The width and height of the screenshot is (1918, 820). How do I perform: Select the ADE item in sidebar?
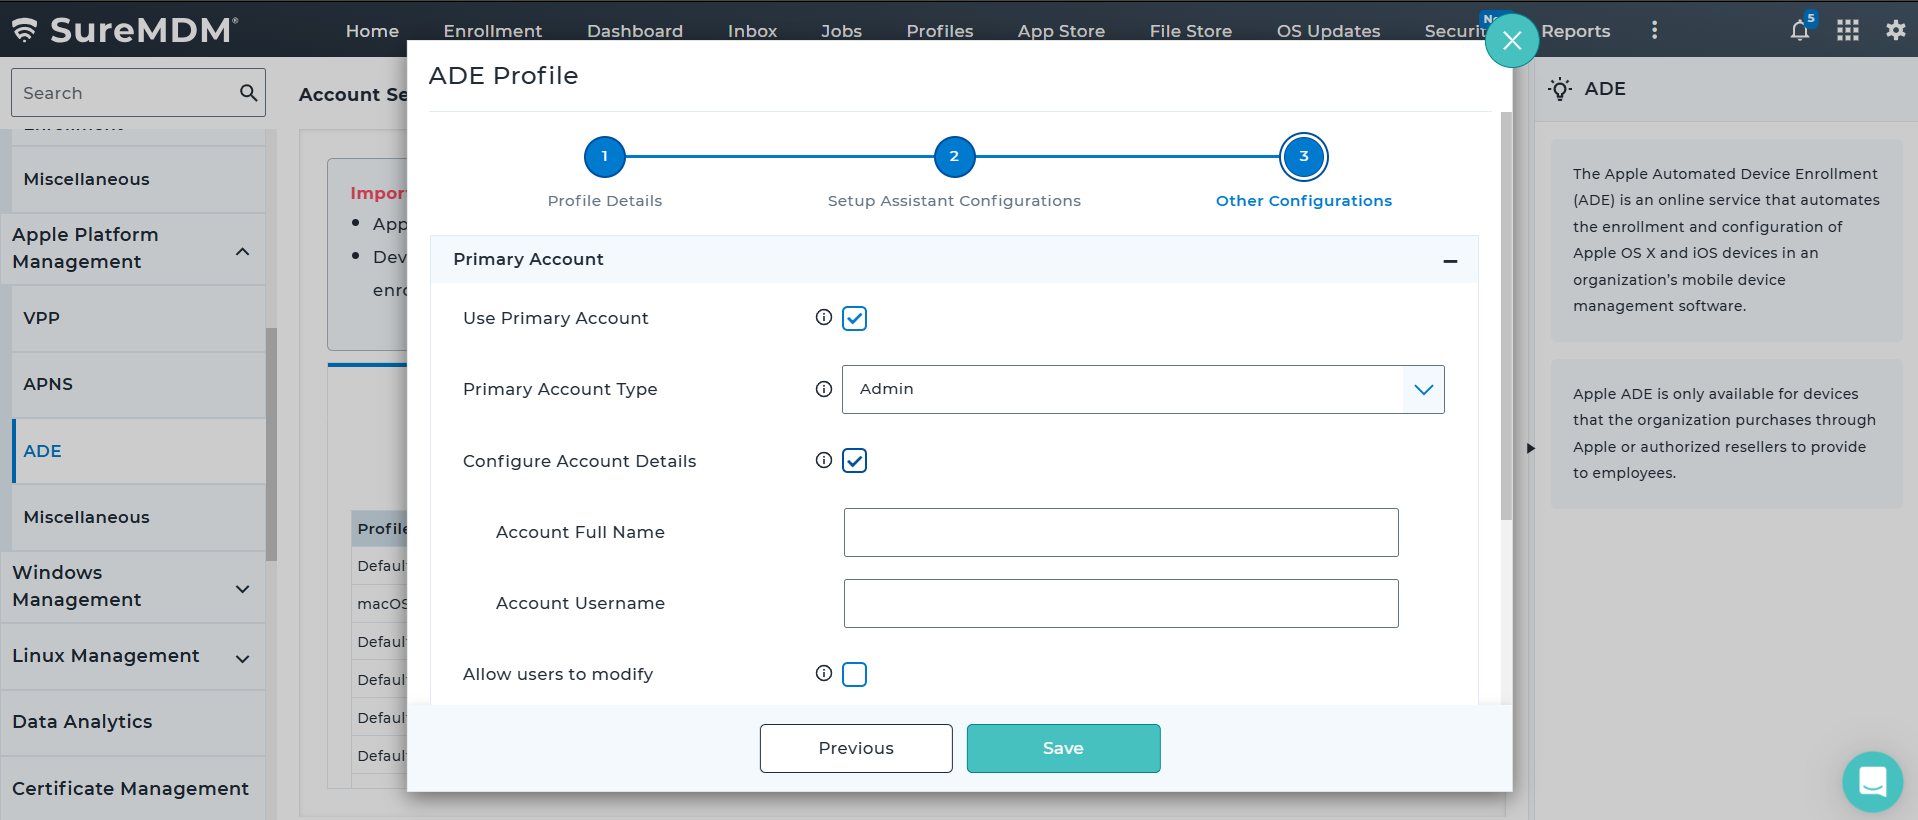tap(42, 451)
